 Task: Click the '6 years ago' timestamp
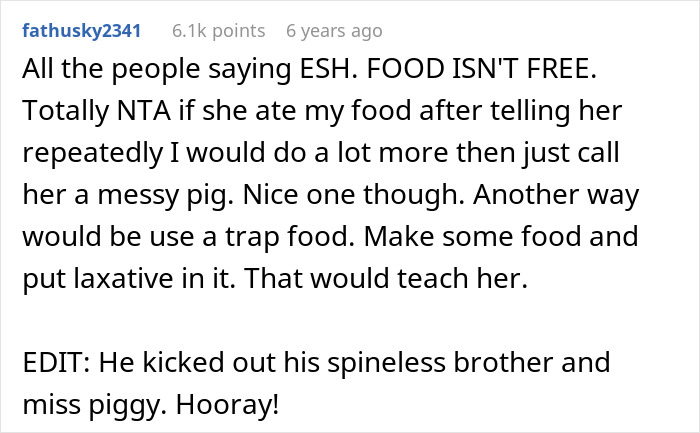click(333, 30)
